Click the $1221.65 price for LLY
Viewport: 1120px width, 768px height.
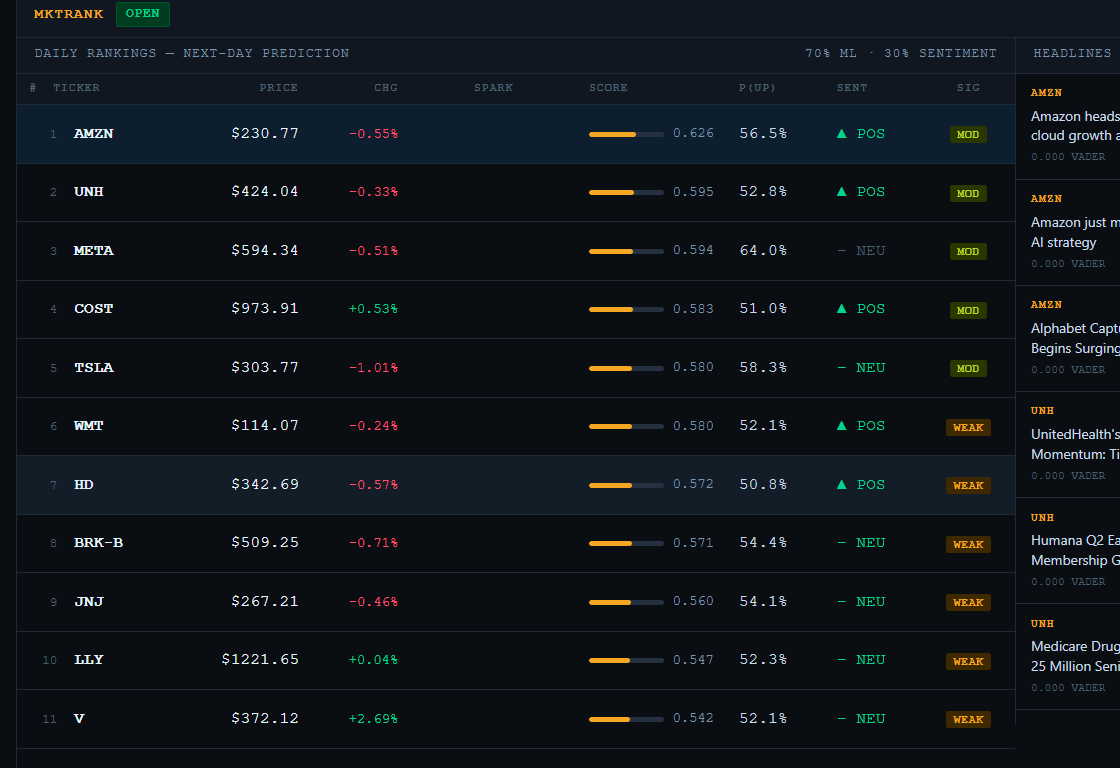click(260, 659)
